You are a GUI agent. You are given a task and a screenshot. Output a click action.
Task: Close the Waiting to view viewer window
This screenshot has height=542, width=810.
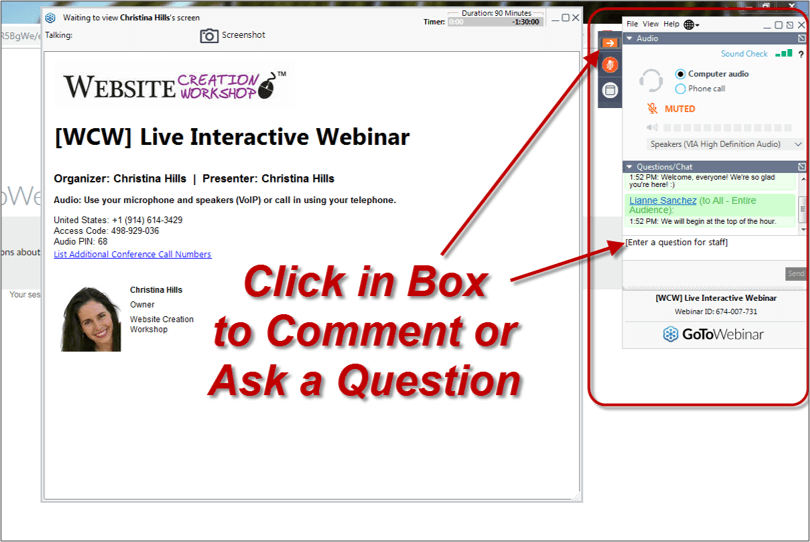(x=575, y=18)
